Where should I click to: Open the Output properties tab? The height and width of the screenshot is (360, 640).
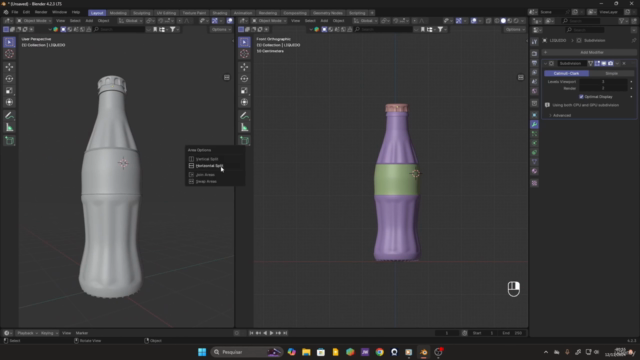534,63
